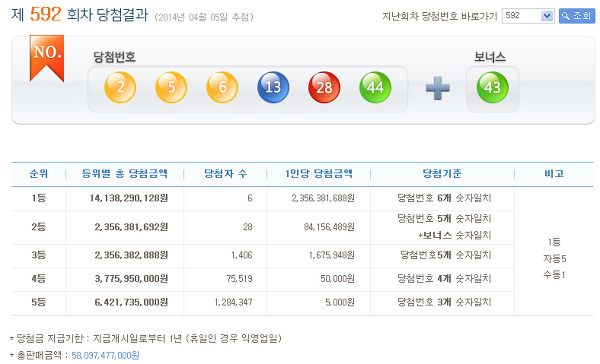Click the per-person prize 1,675,948원

click(332, 255)
